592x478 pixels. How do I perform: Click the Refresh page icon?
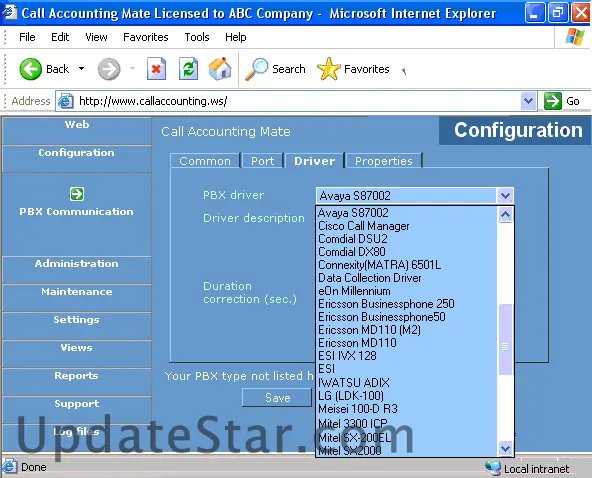coord(188,69)
